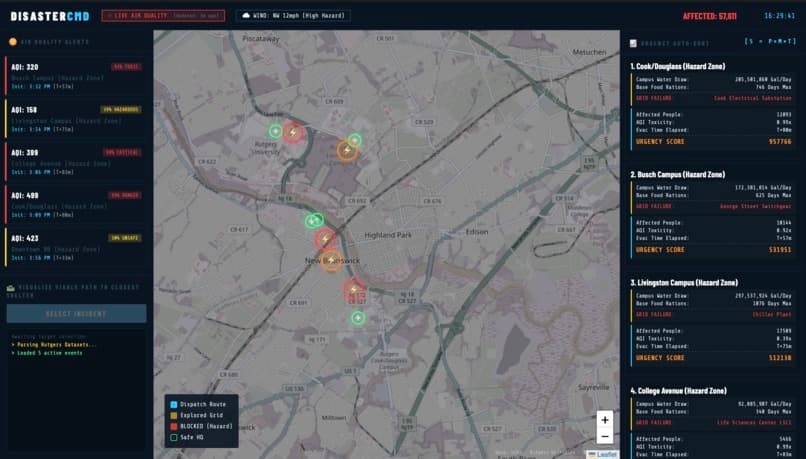Click the DISASTERCMD logo
The height and width of the screenshot is (459, 806).
click(50, 16)
